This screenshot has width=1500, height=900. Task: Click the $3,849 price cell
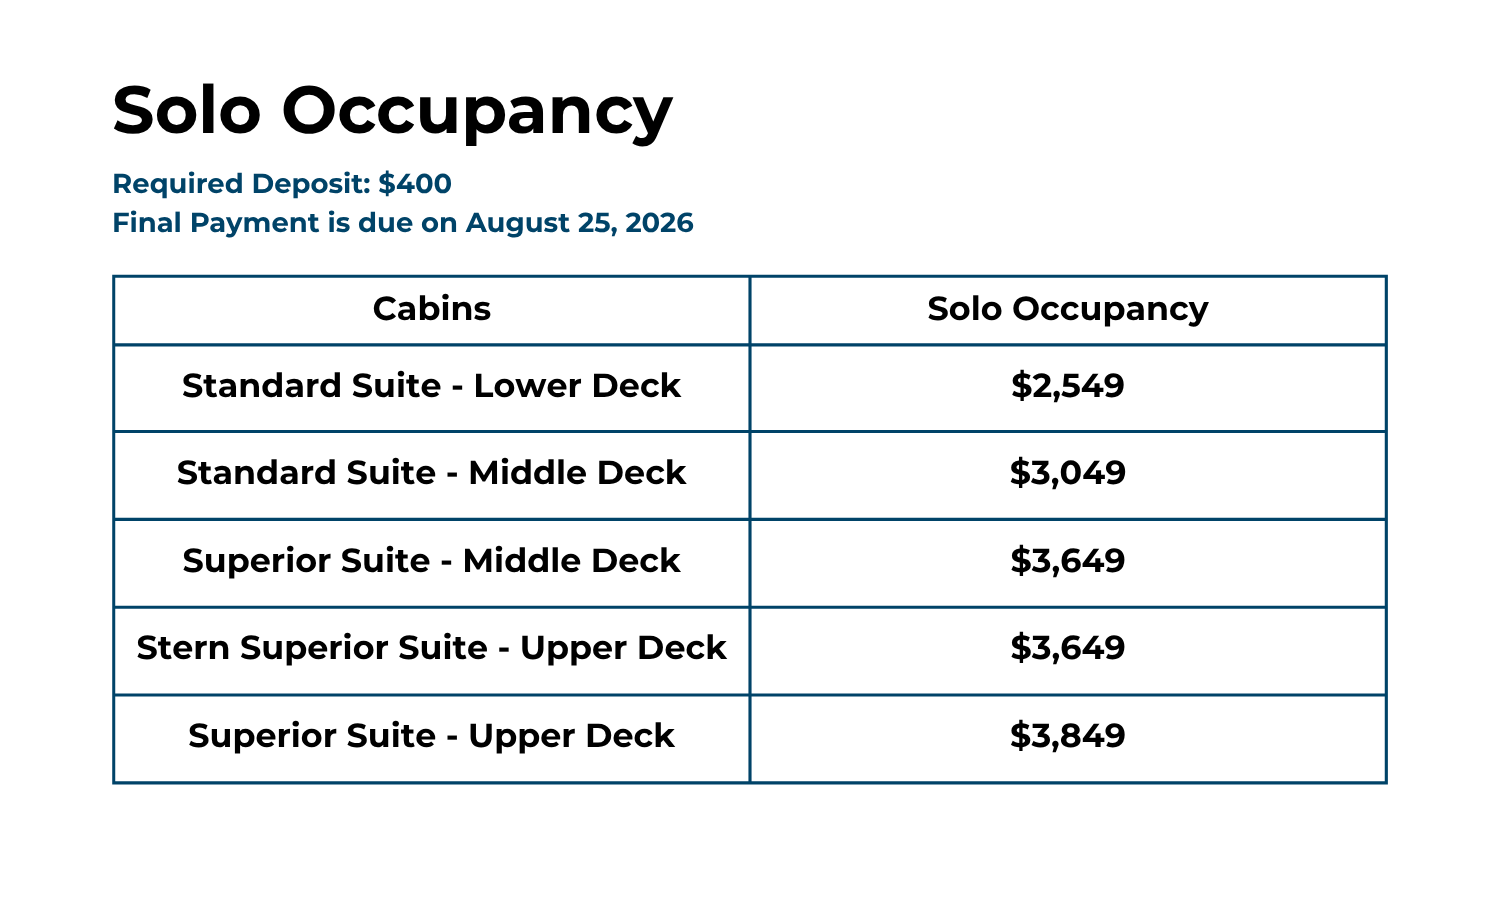coord(1068,737)
